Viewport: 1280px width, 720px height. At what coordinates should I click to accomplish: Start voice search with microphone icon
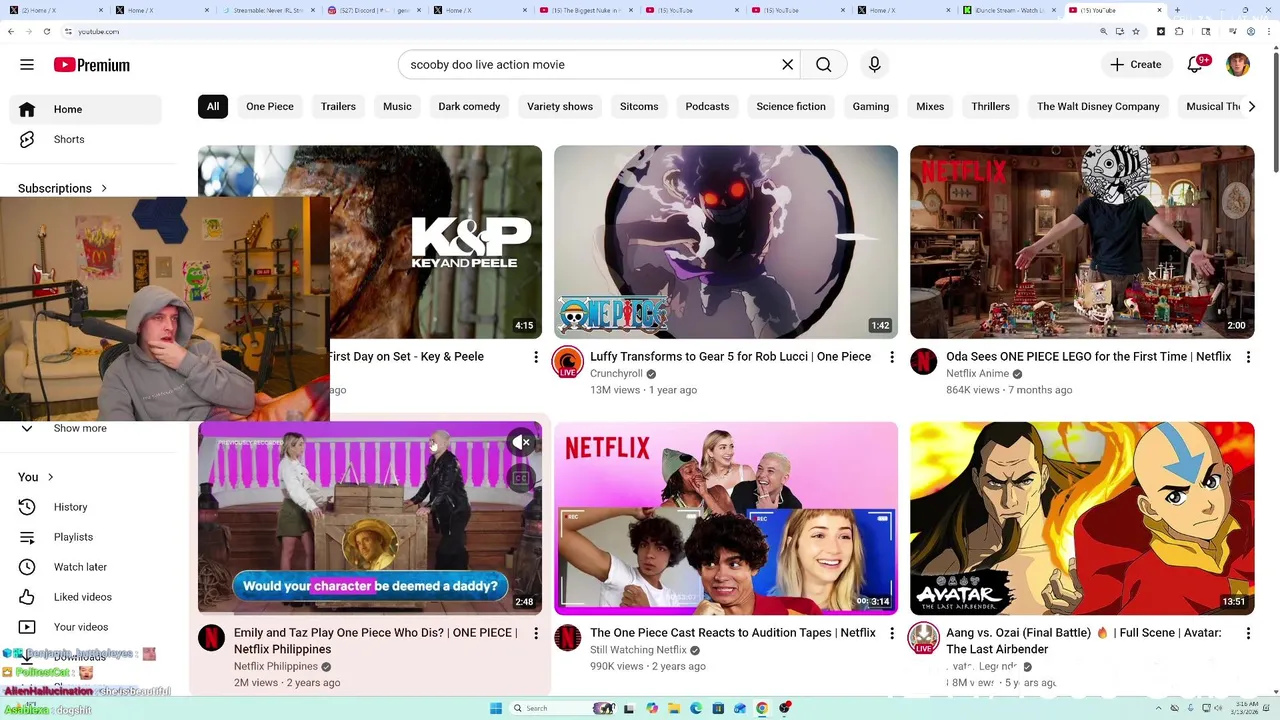[x=875, y=65]
